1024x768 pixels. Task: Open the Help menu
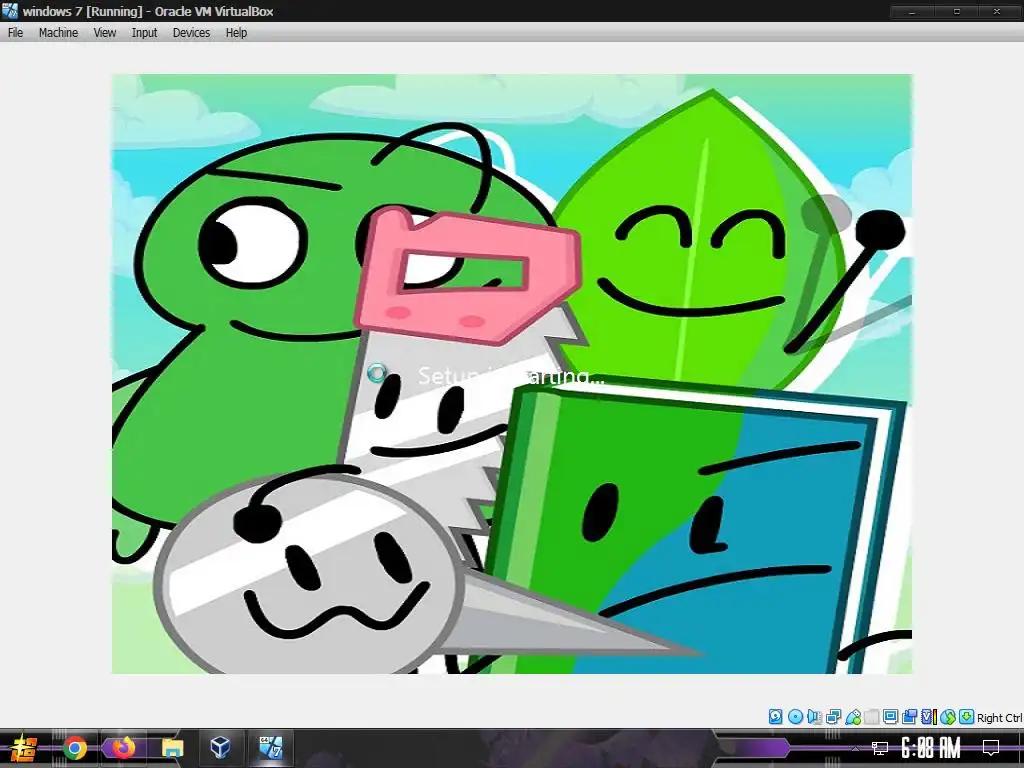[x=236, y=33]
